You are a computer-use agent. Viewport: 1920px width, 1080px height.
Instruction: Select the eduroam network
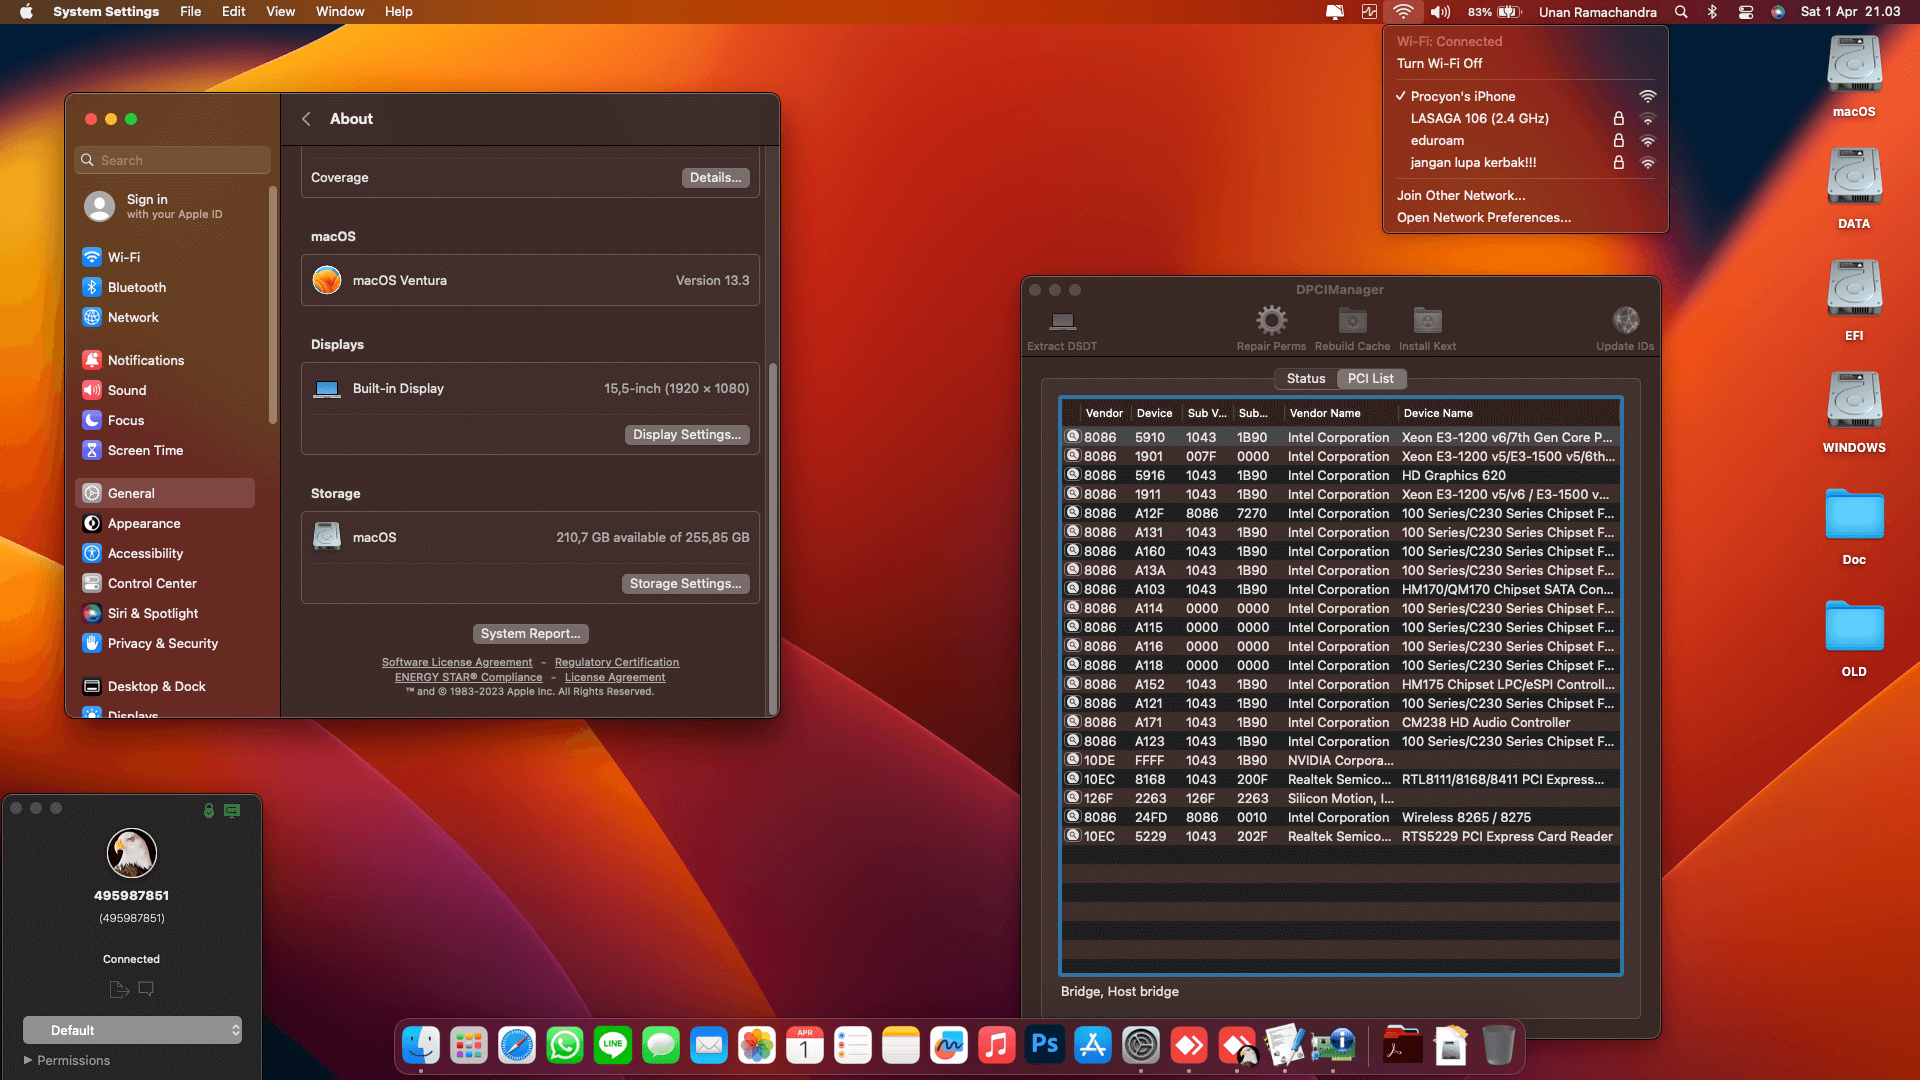pyautogui.click(x=1437, y=140)
